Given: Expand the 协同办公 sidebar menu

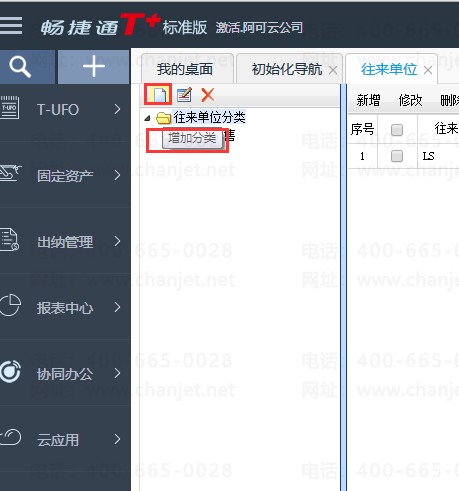Looking at the screenshot, I should (117, 373).
